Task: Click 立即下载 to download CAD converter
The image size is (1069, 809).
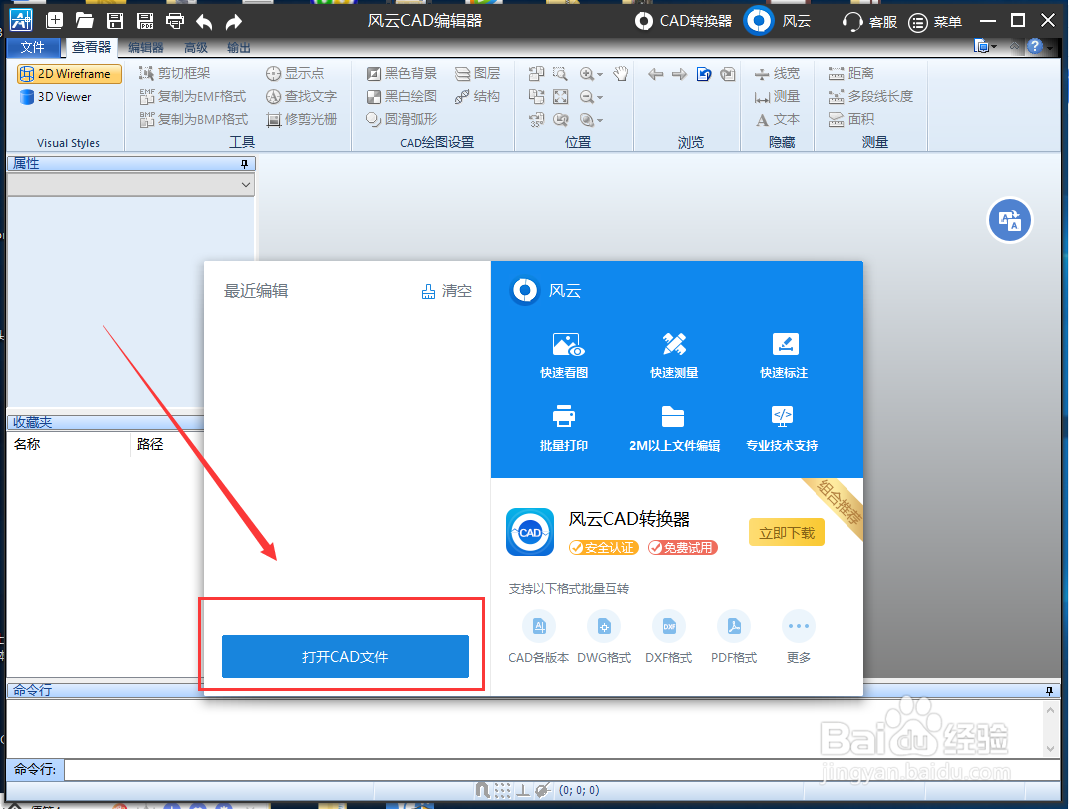Action: [x=786, y=533]
